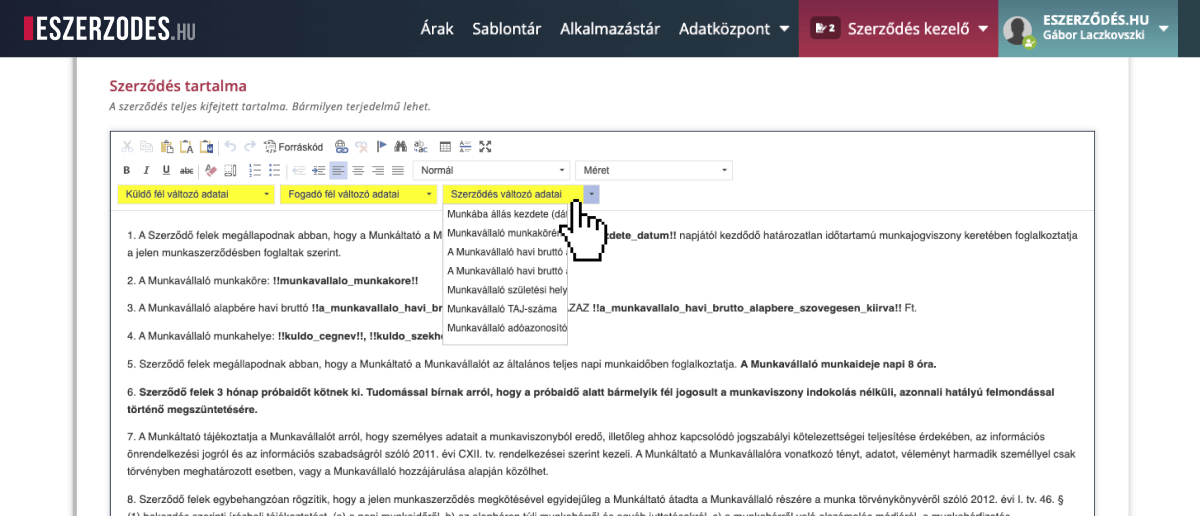
Task: Click the Remove format eraser icon
Action: pyautogui.click(x=210, y=170)
